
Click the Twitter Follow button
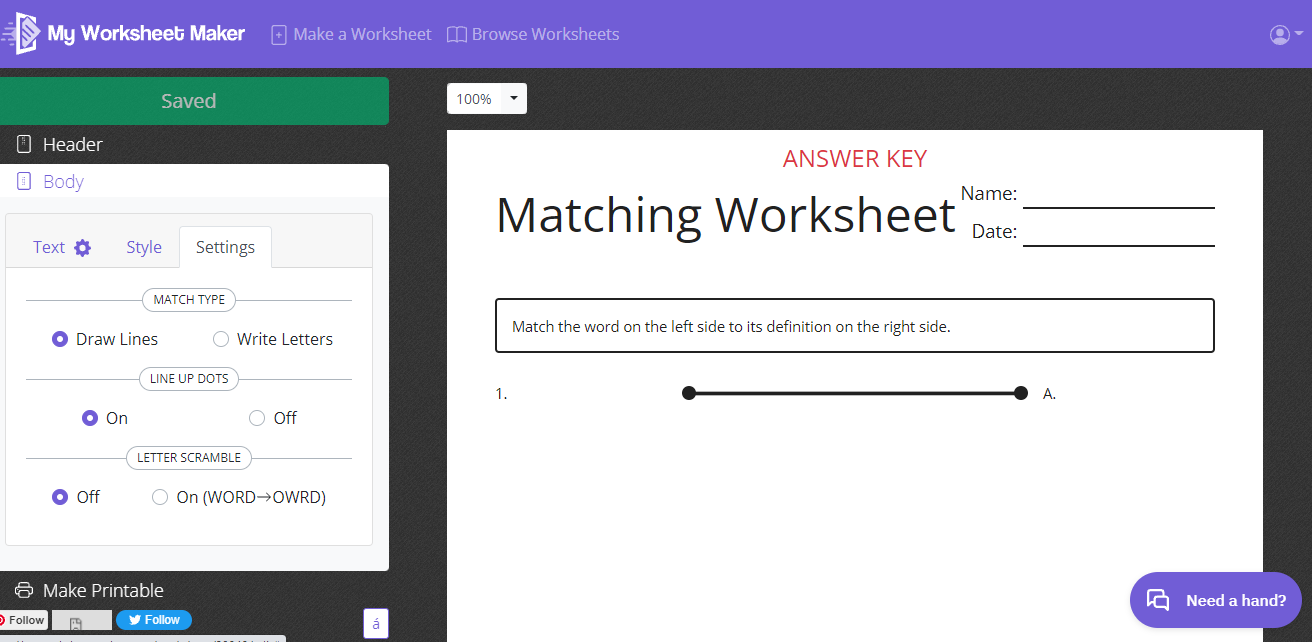tap(153, 619)
